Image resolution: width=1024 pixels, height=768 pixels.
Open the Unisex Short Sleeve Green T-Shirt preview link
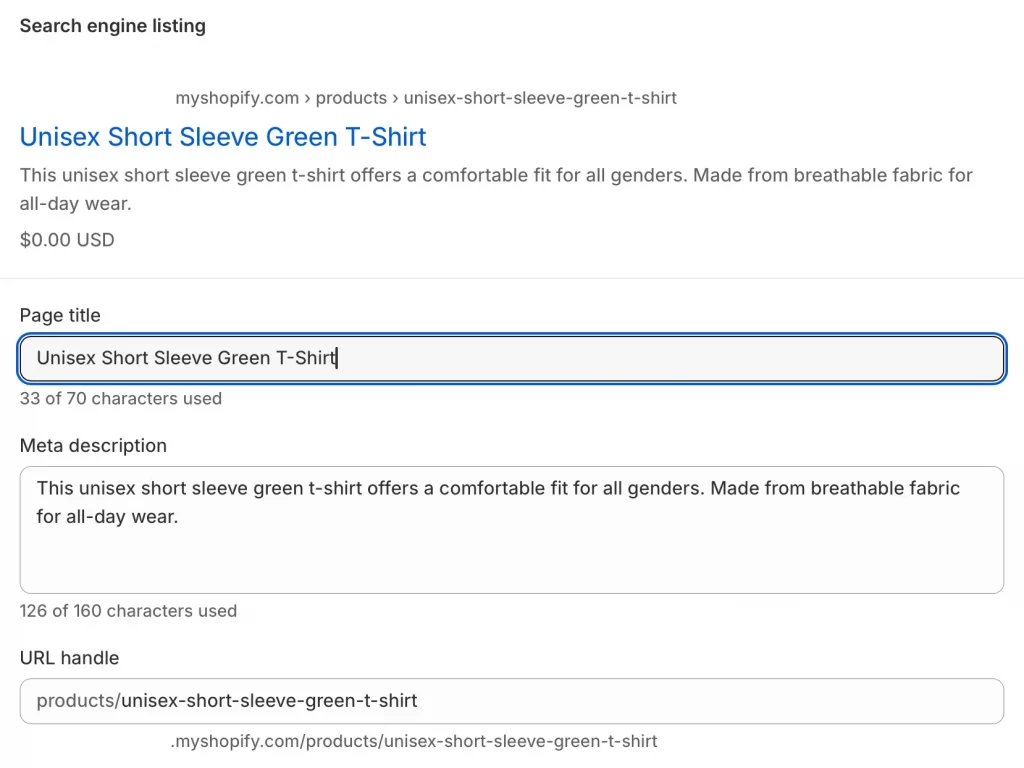222,137
